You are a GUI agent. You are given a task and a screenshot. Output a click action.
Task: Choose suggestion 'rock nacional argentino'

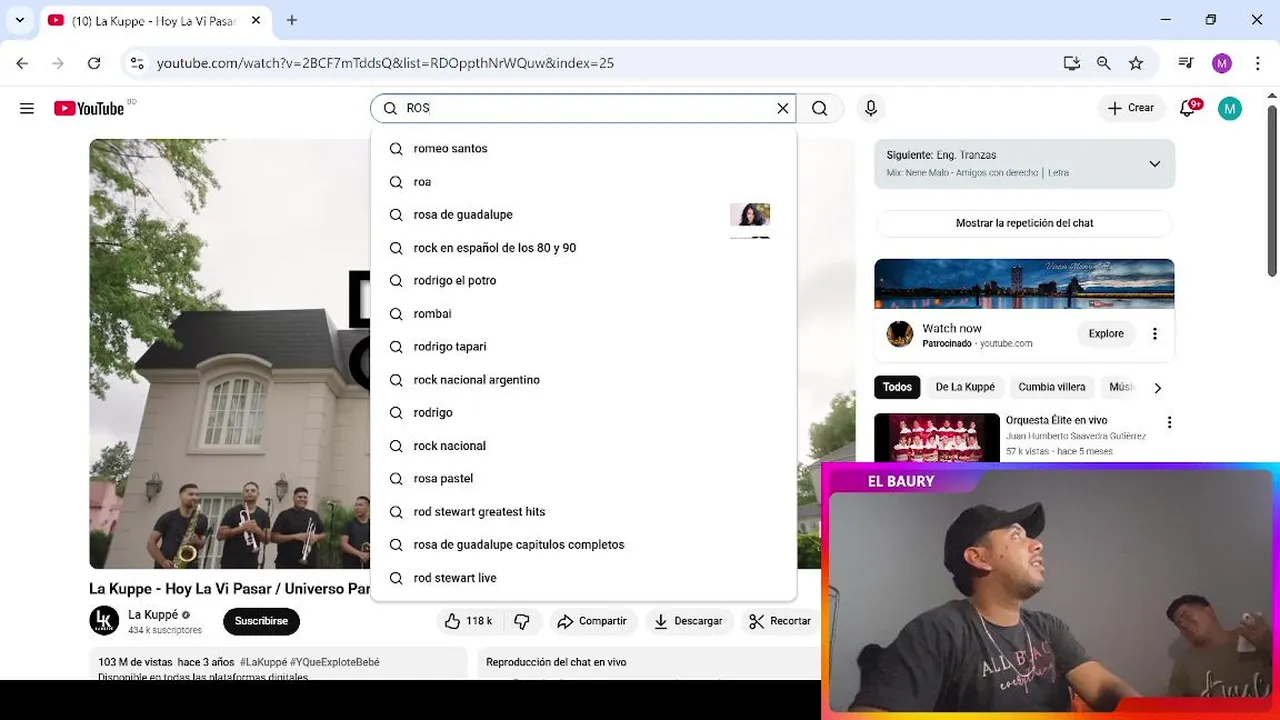(583, 379)
